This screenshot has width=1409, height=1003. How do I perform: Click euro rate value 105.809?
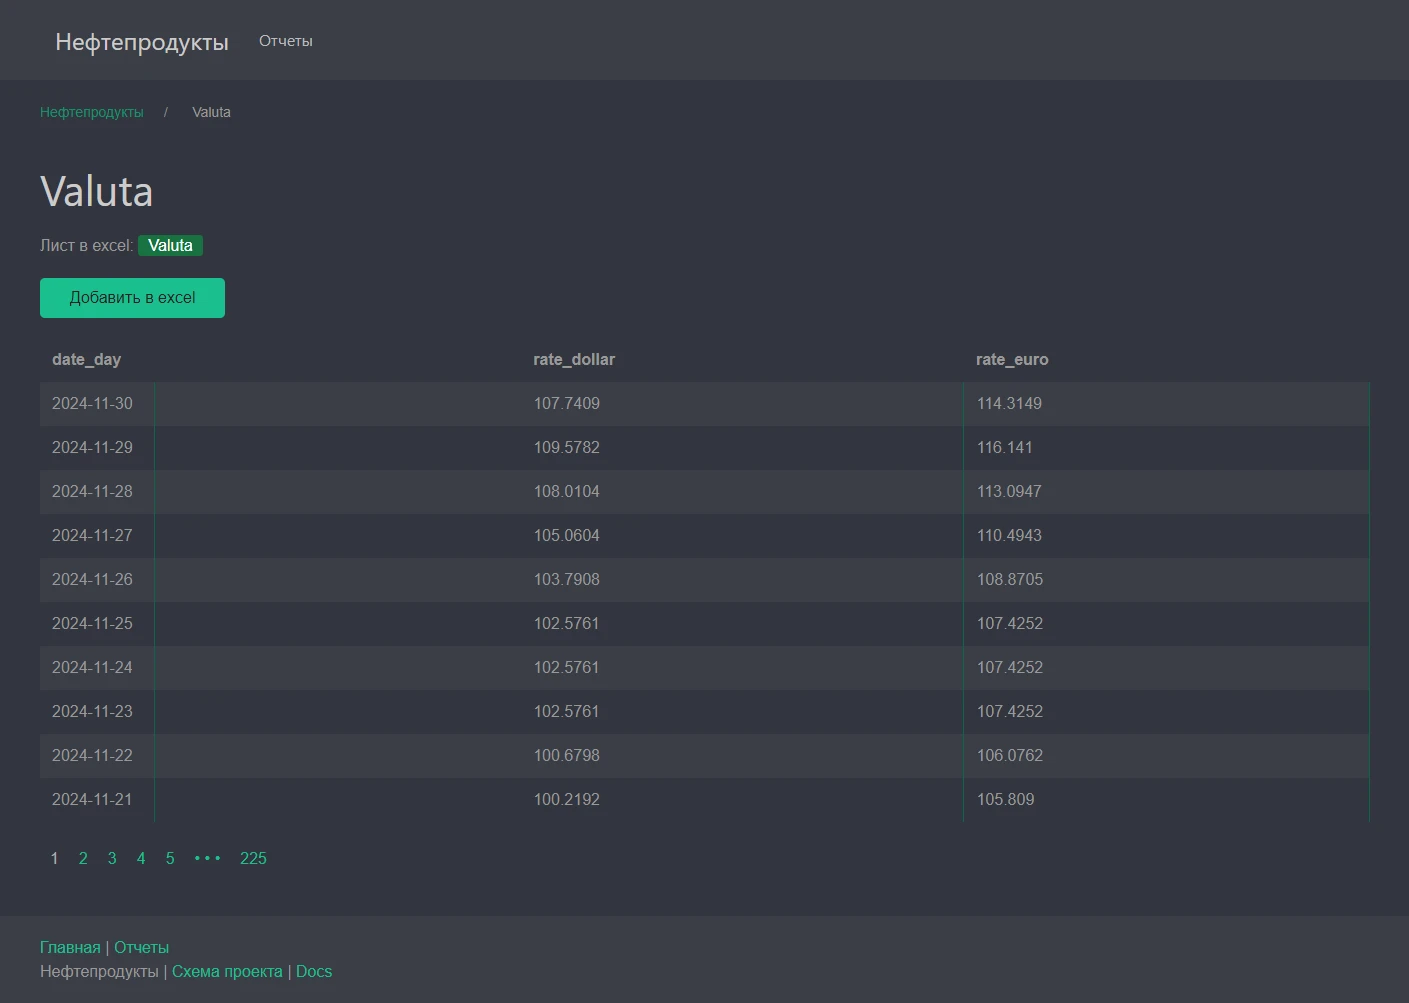coord(1005,800)
